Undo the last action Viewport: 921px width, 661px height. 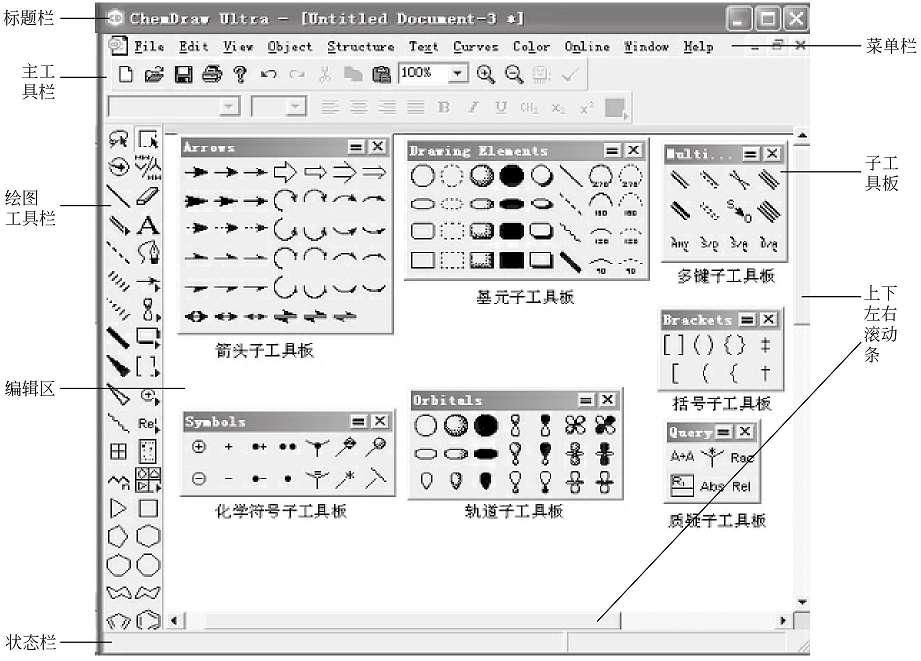(x=268, y=75)
